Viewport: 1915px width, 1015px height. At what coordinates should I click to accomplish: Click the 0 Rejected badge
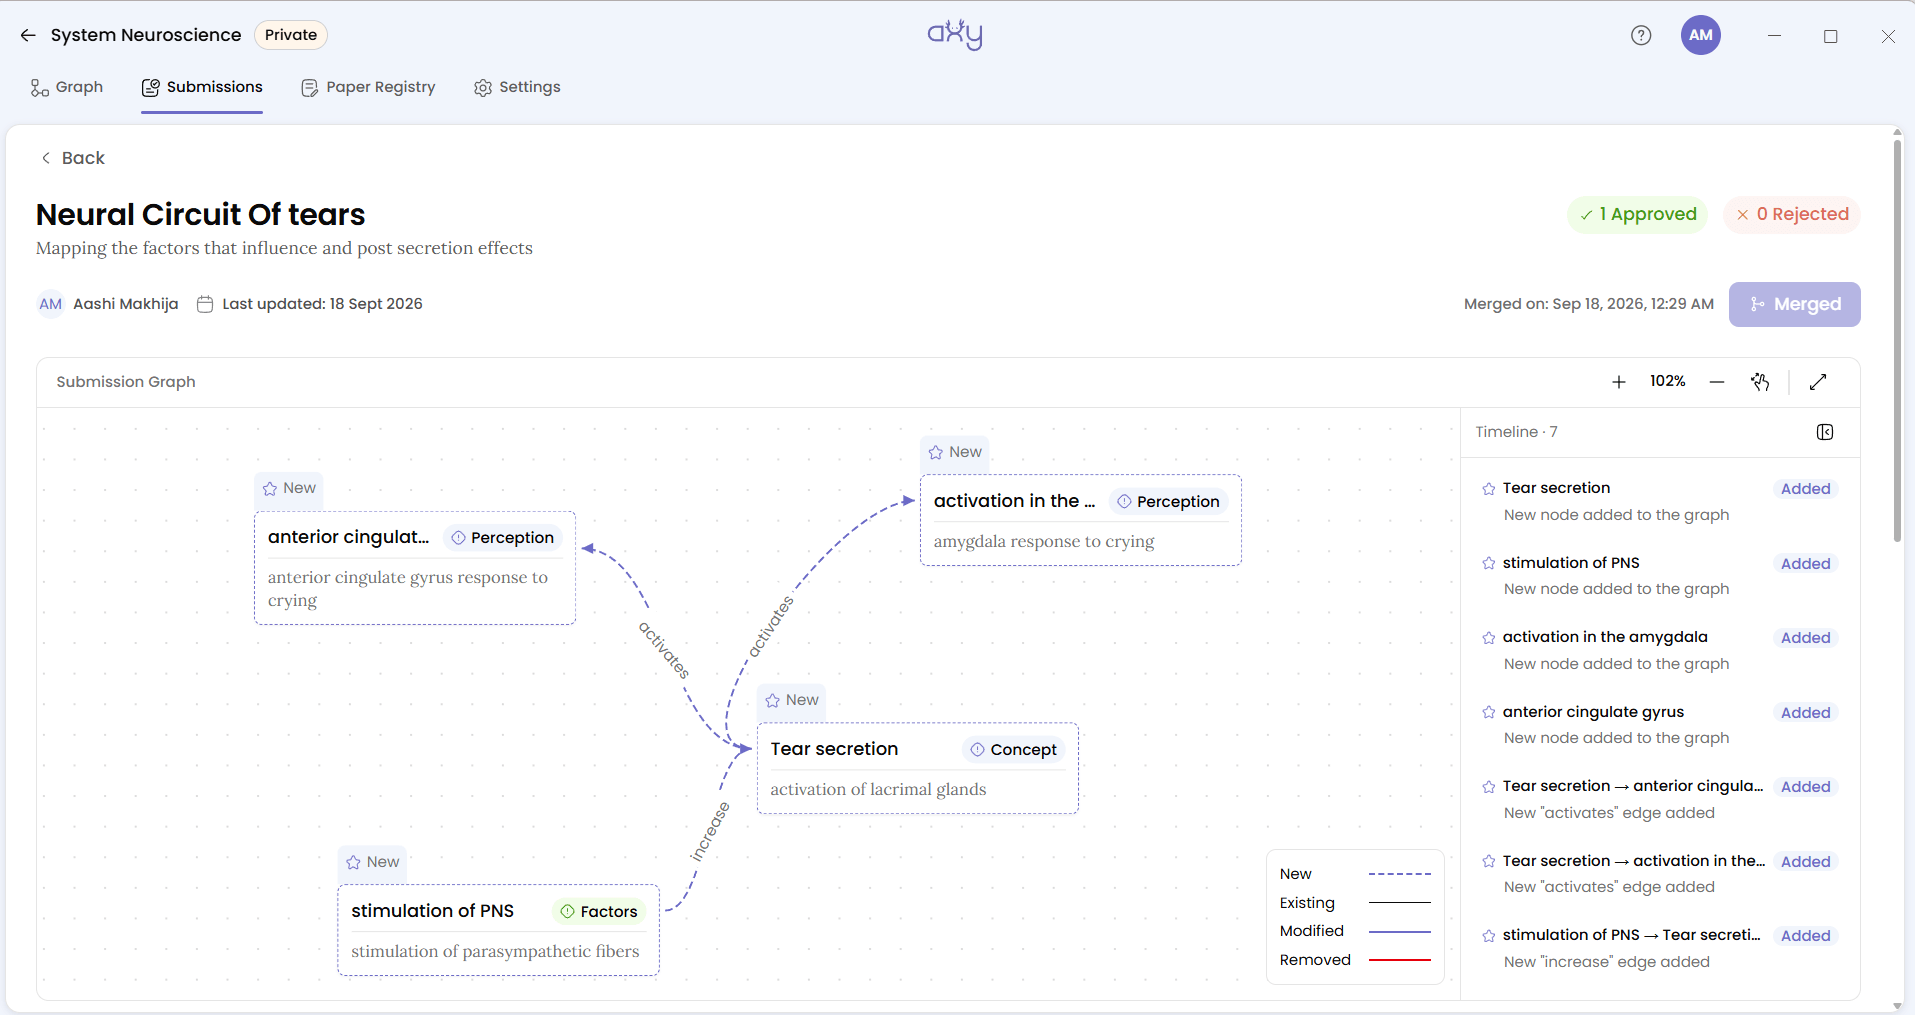(x=1792, y=214)
